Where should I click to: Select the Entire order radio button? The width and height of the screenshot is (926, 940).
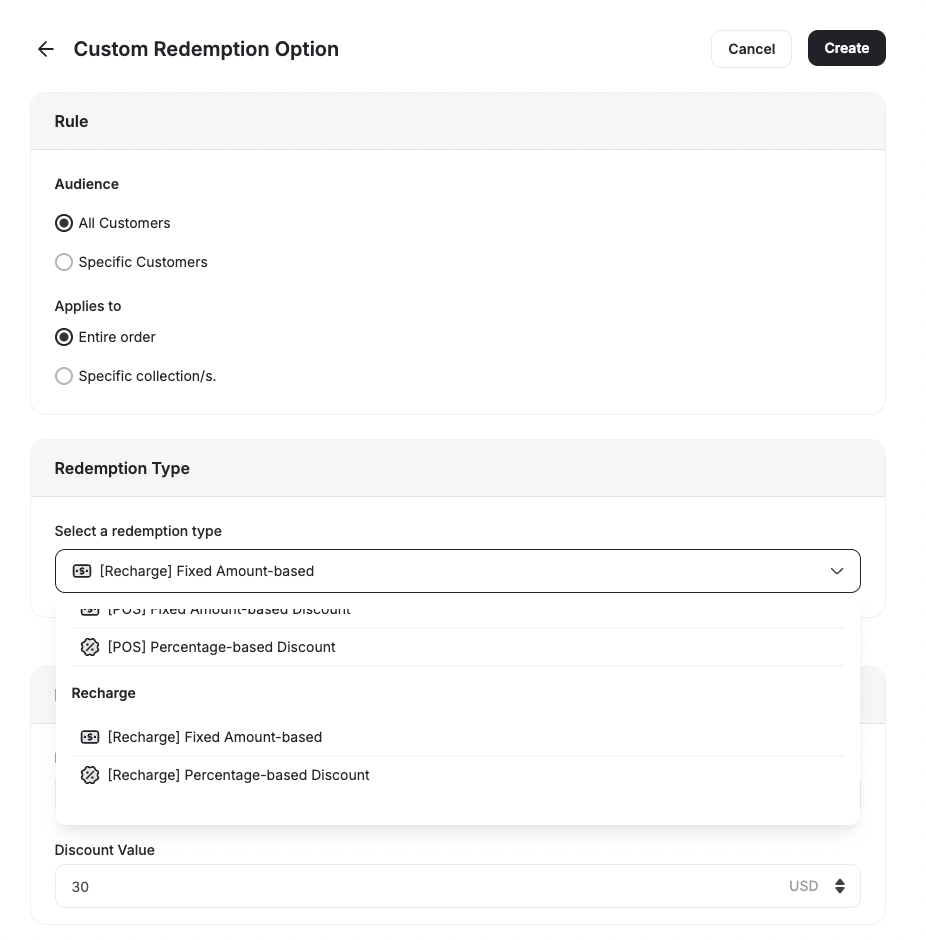click(x=64, y=337)
